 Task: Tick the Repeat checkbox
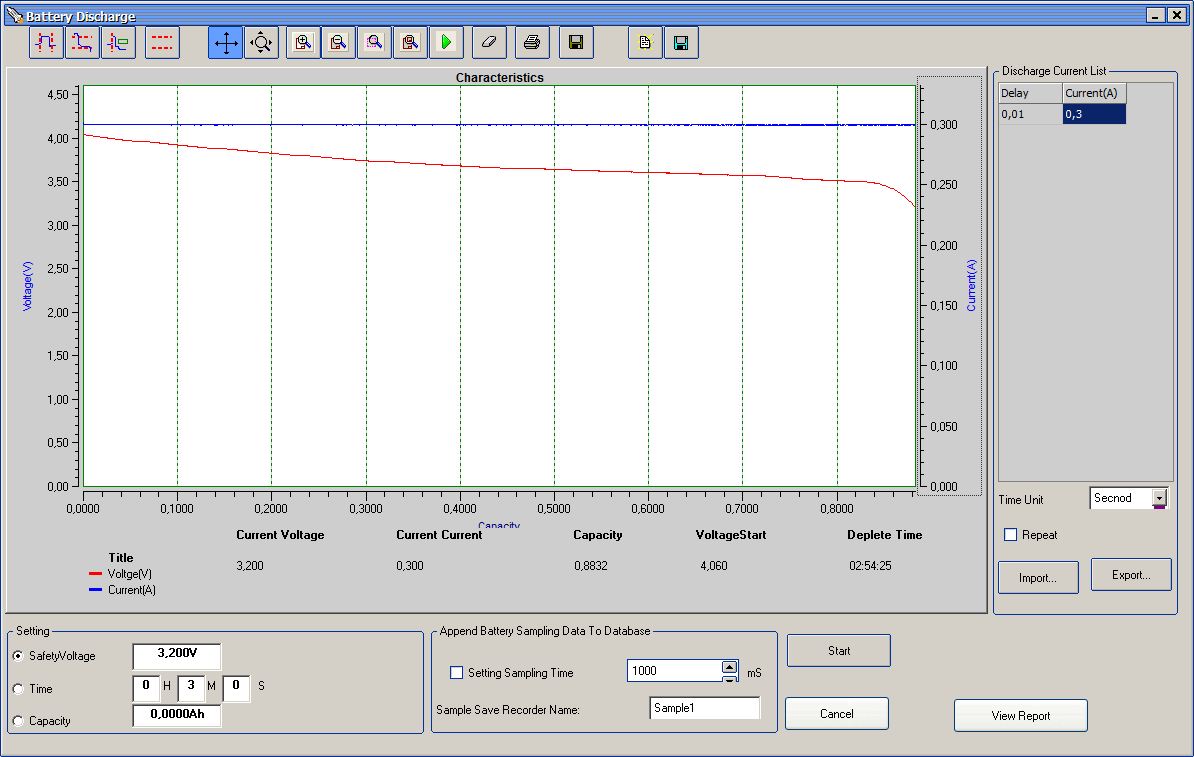1010,535
